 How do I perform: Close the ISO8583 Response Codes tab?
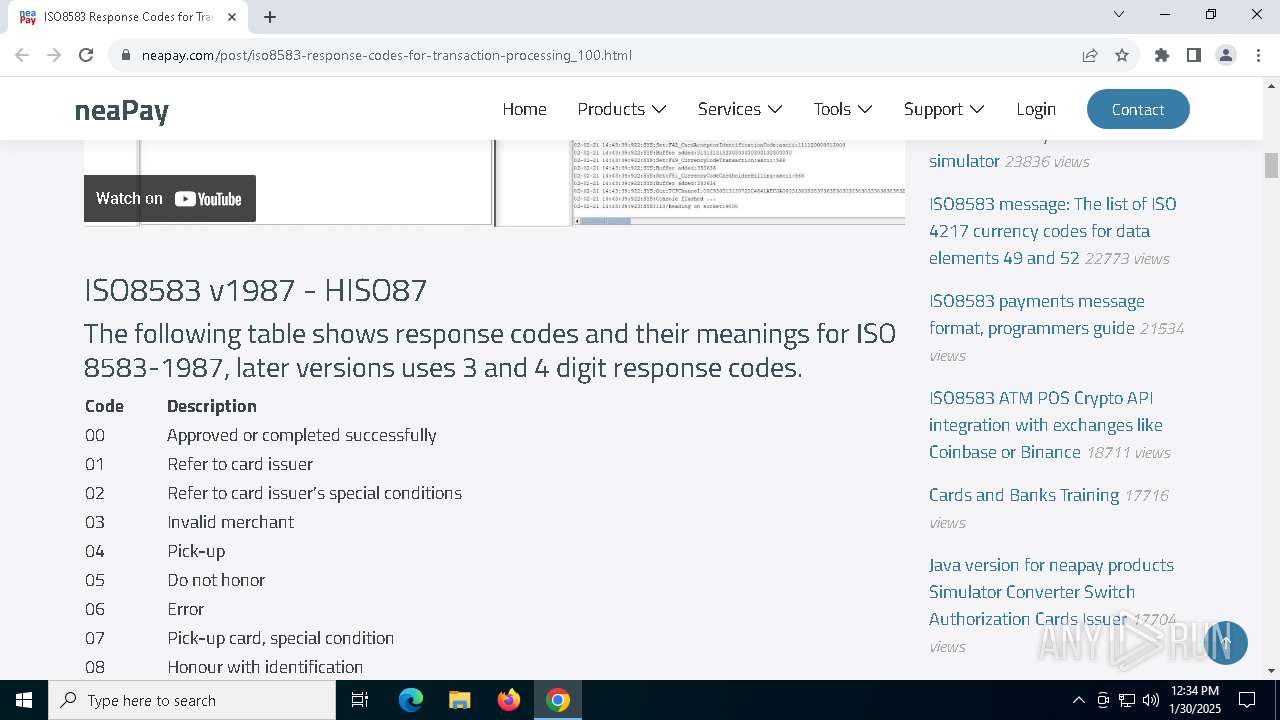pos(232,17)
